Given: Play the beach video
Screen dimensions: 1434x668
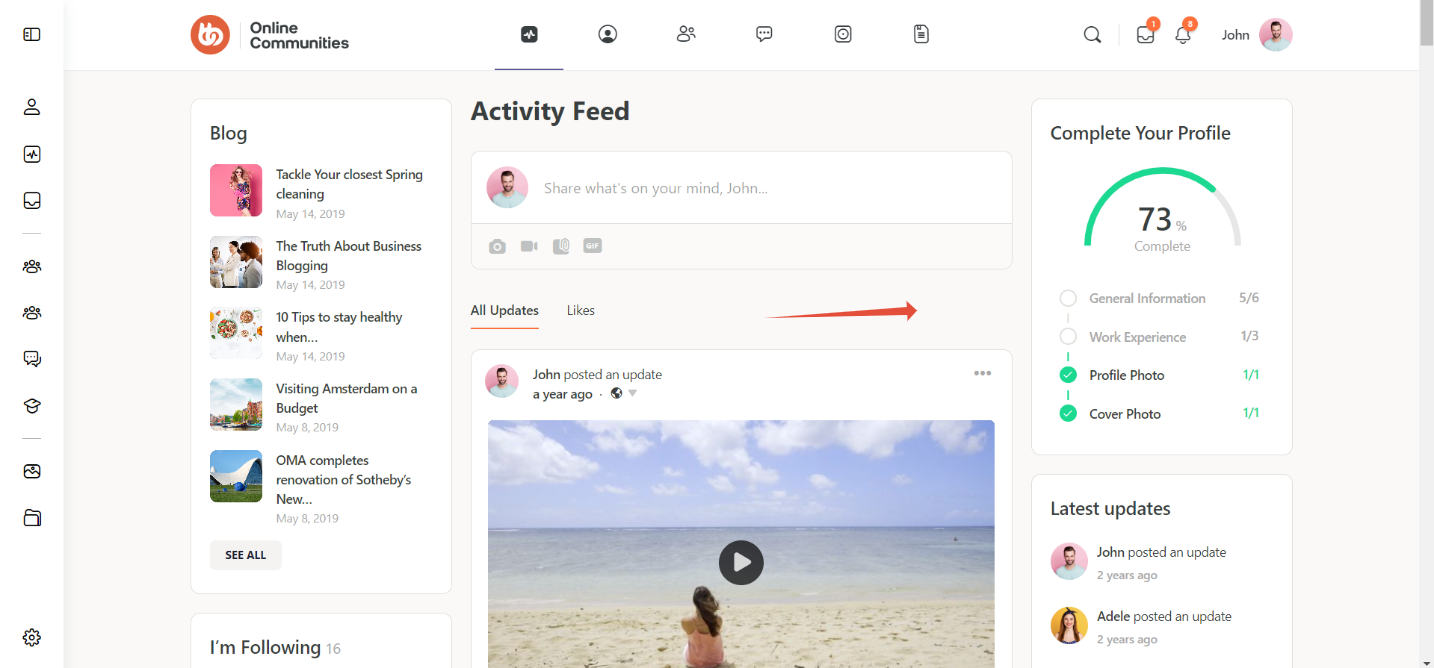Looking at the screenshot, I should pyautogui.click(x=741, y=562).
